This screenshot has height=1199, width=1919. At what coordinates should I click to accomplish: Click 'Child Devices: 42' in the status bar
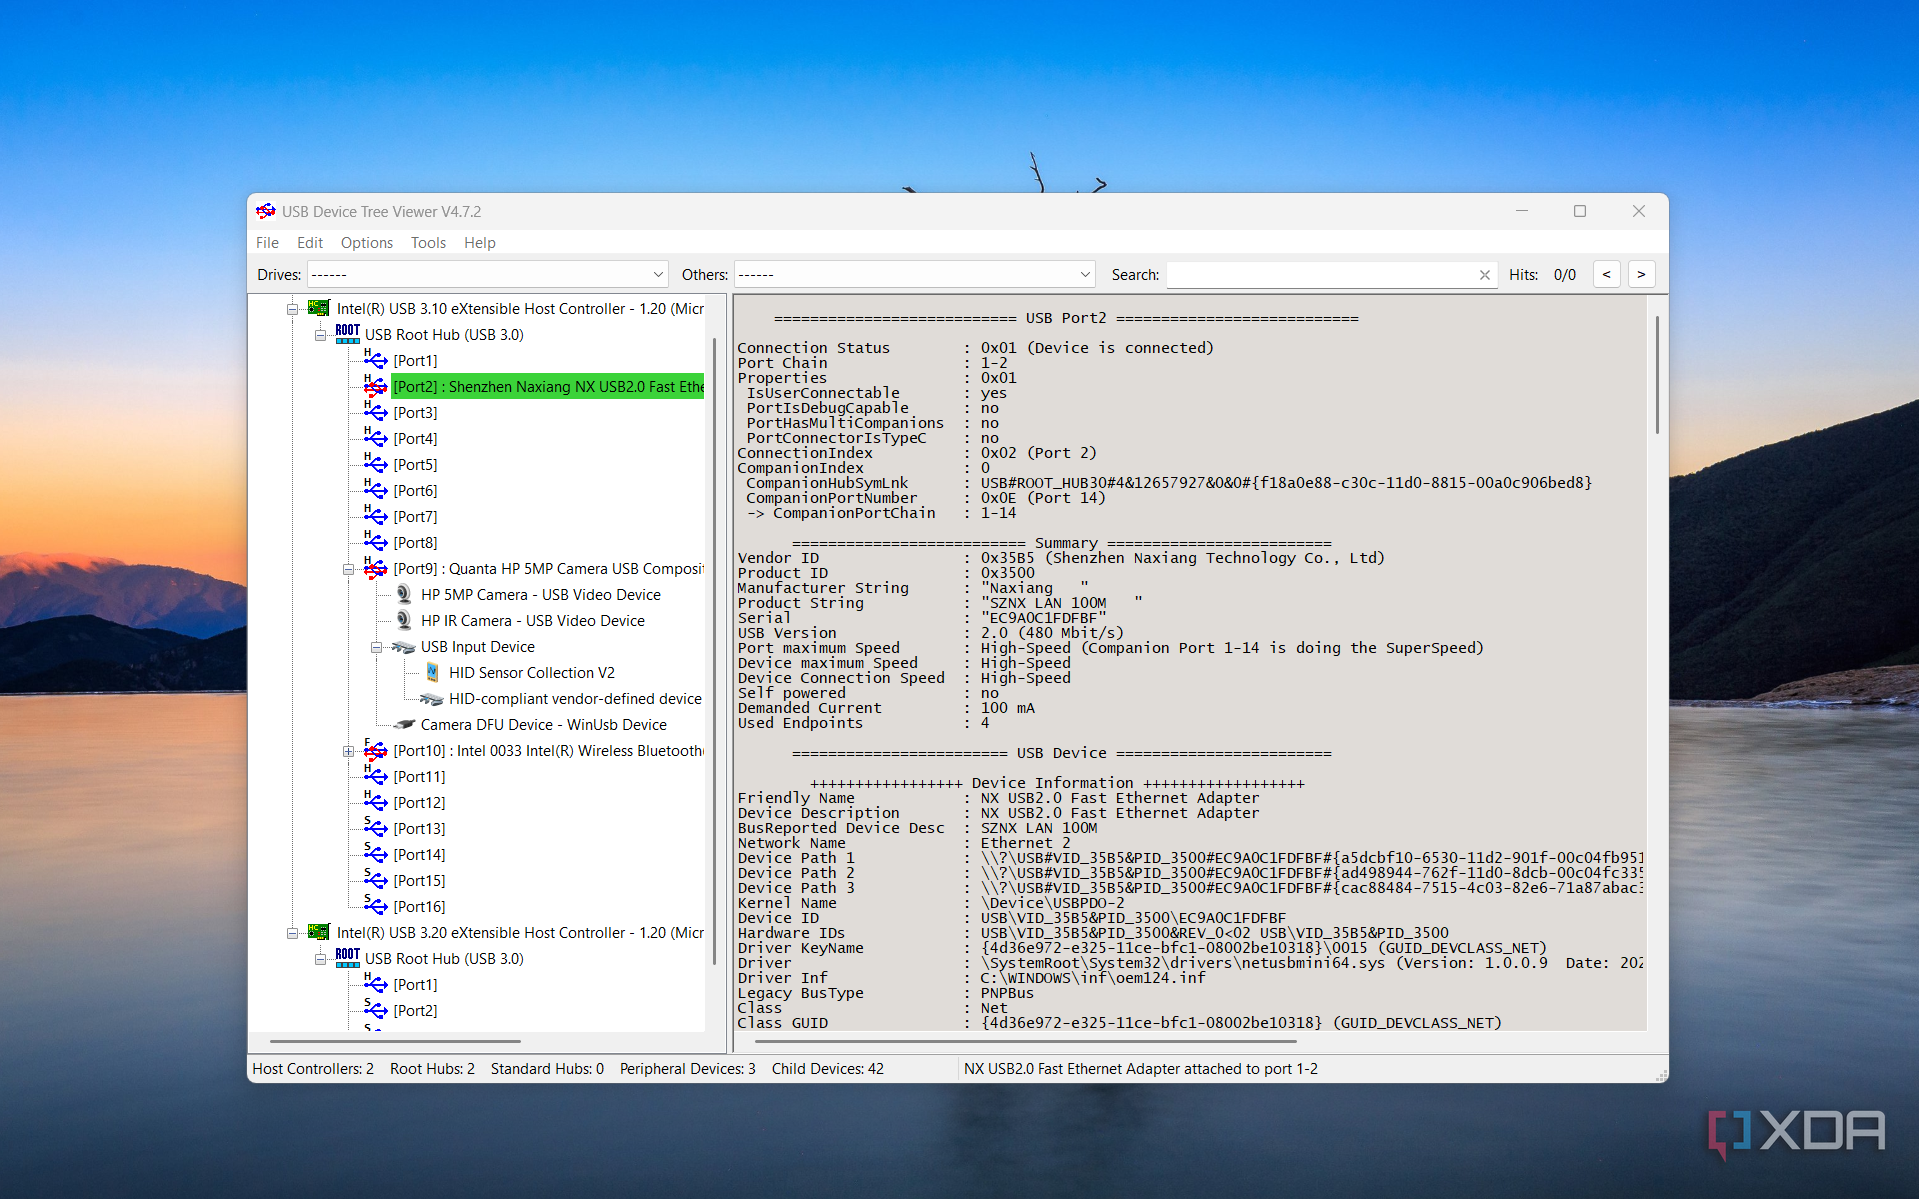[x=827, y=1068]
